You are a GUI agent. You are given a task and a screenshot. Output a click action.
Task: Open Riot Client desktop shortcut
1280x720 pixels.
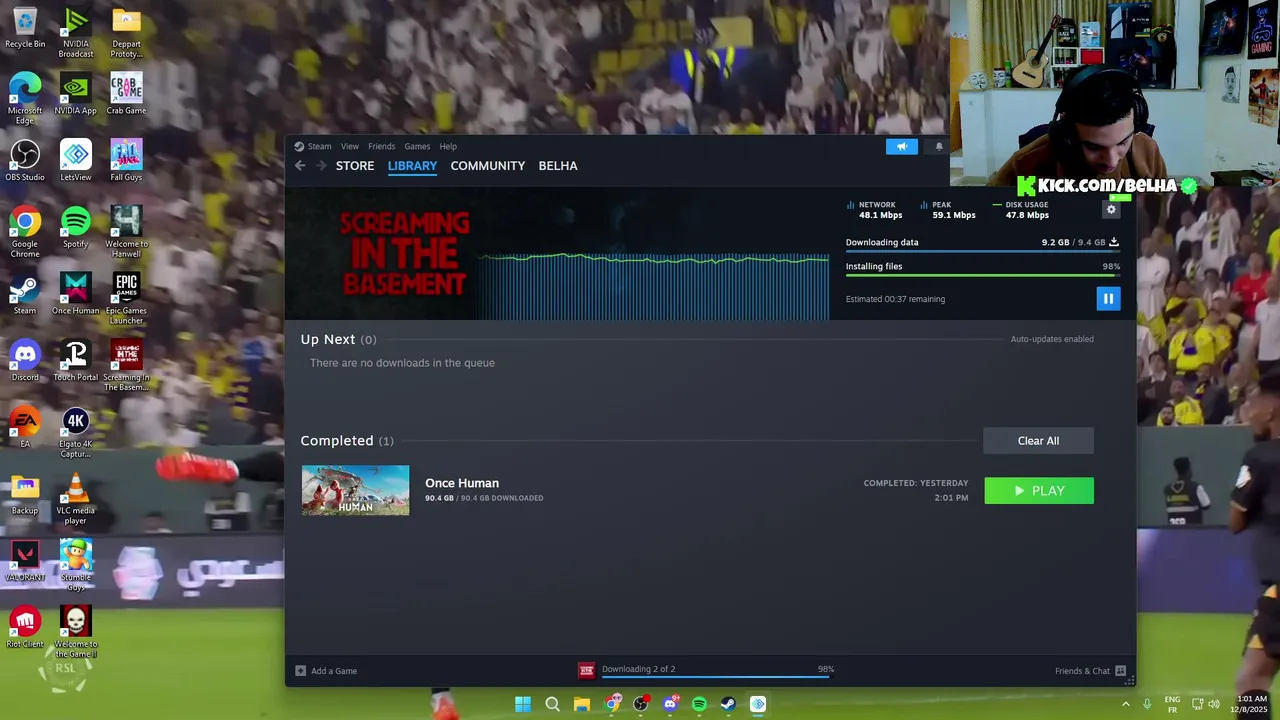coord(25,628)
